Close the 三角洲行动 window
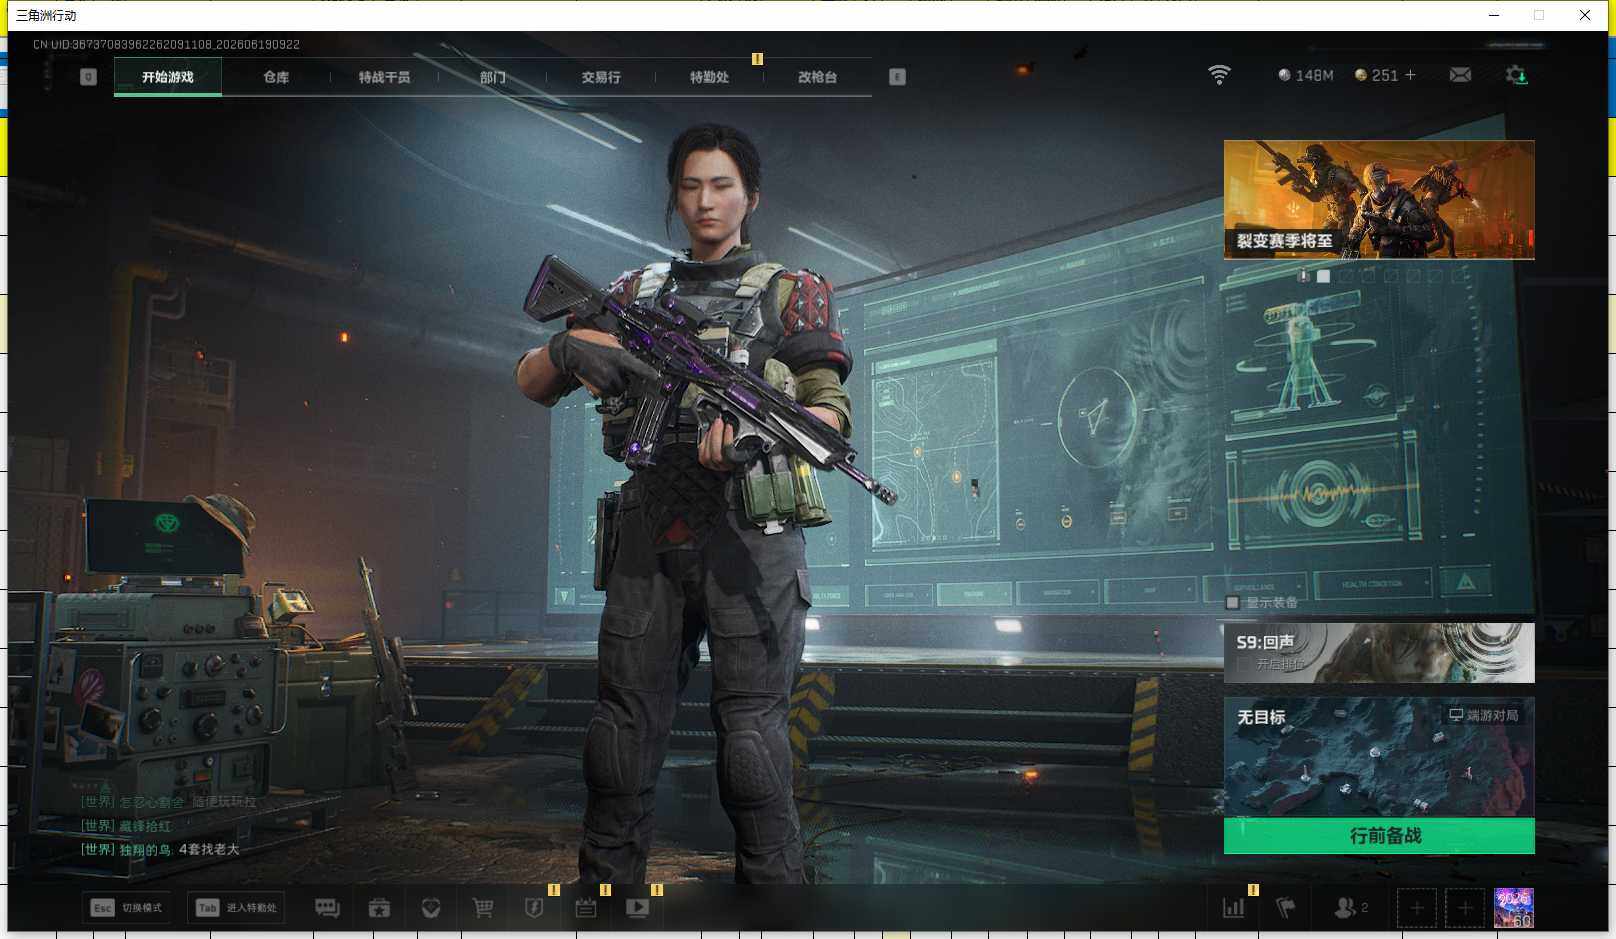 (1585, 15)
